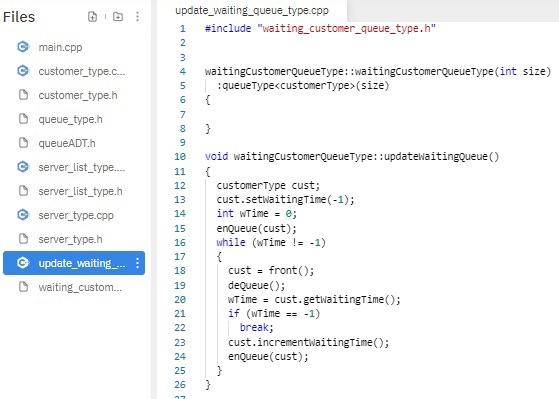Open server_type.h file
559x399 pixels.
pos(70,239)
